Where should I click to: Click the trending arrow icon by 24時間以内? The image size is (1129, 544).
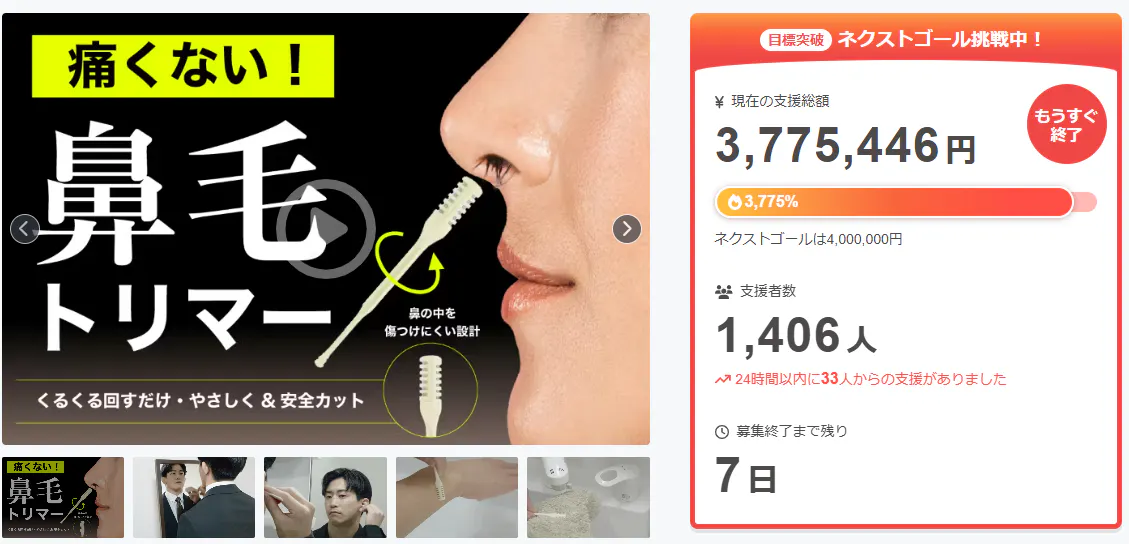click(x=722, y=379)
